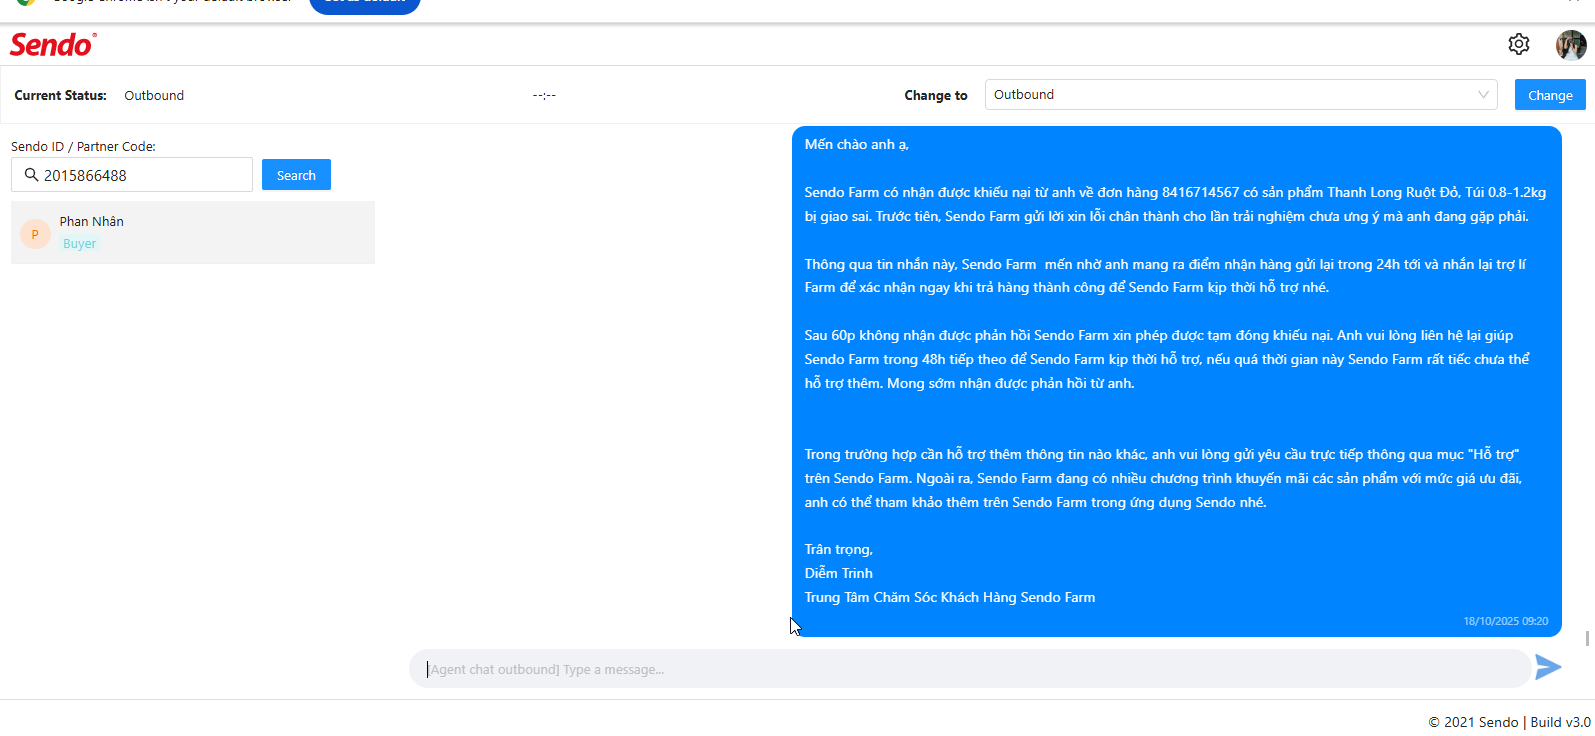Viewport: 1595px width, 736px height.
Task: Open the user profile avatar
Action: [1571, 45]
